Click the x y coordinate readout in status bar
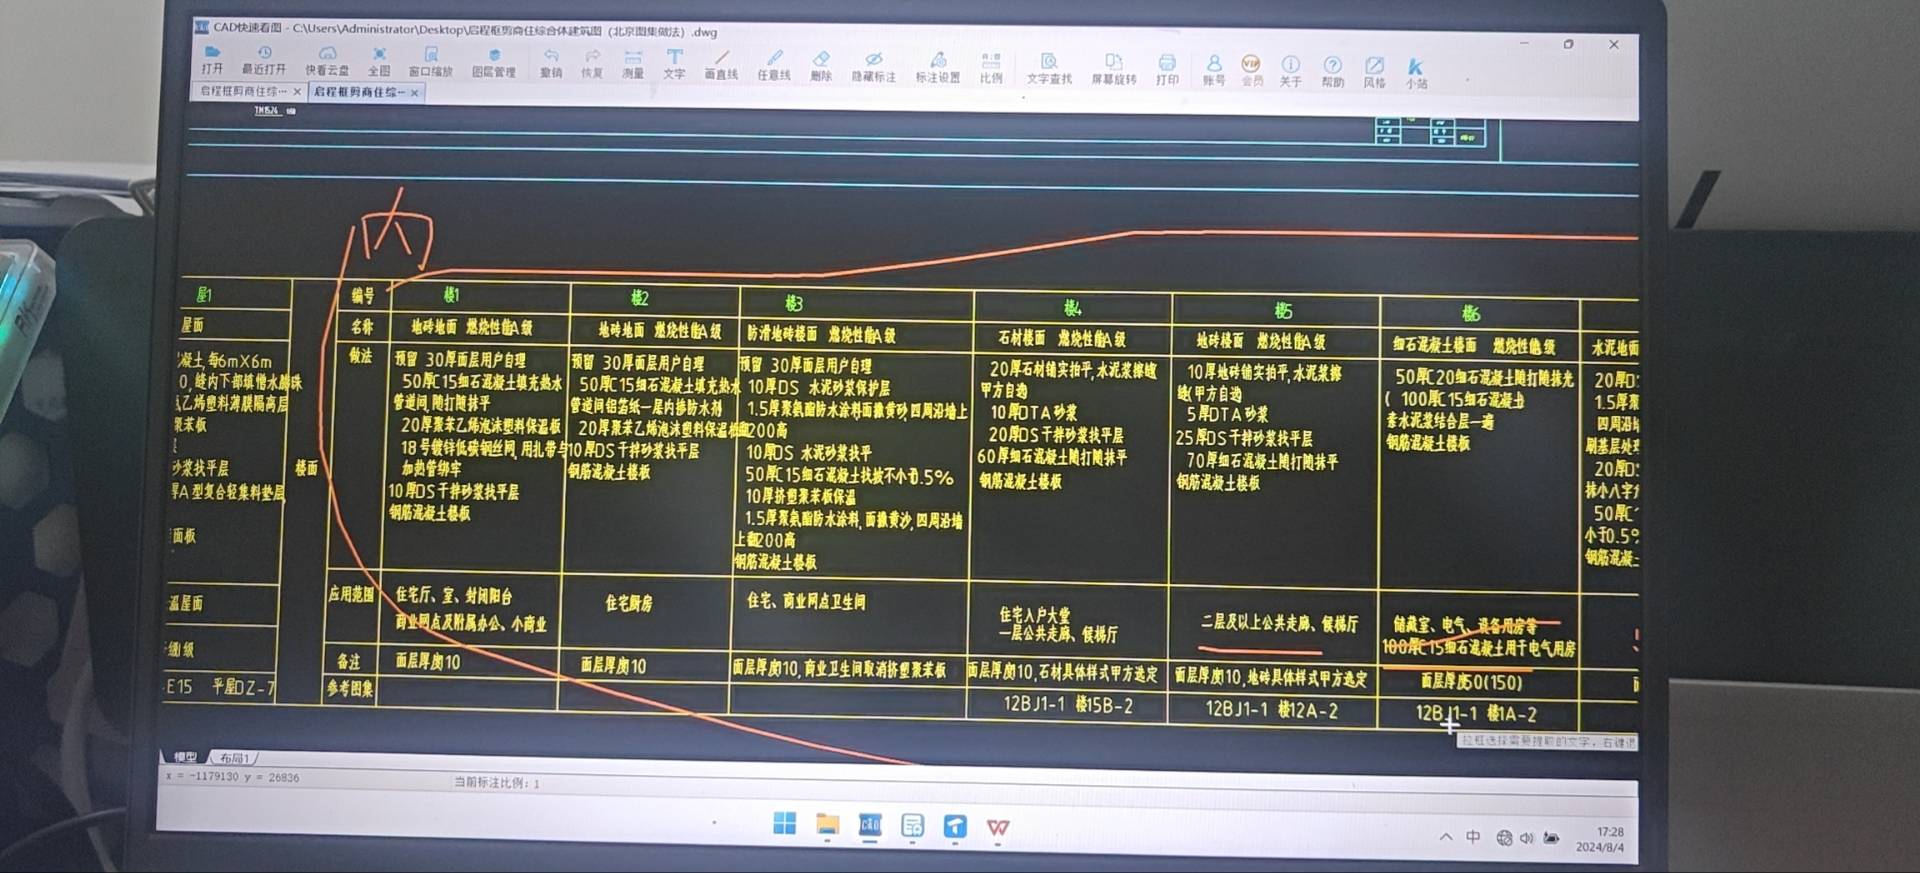 (232, 776)
